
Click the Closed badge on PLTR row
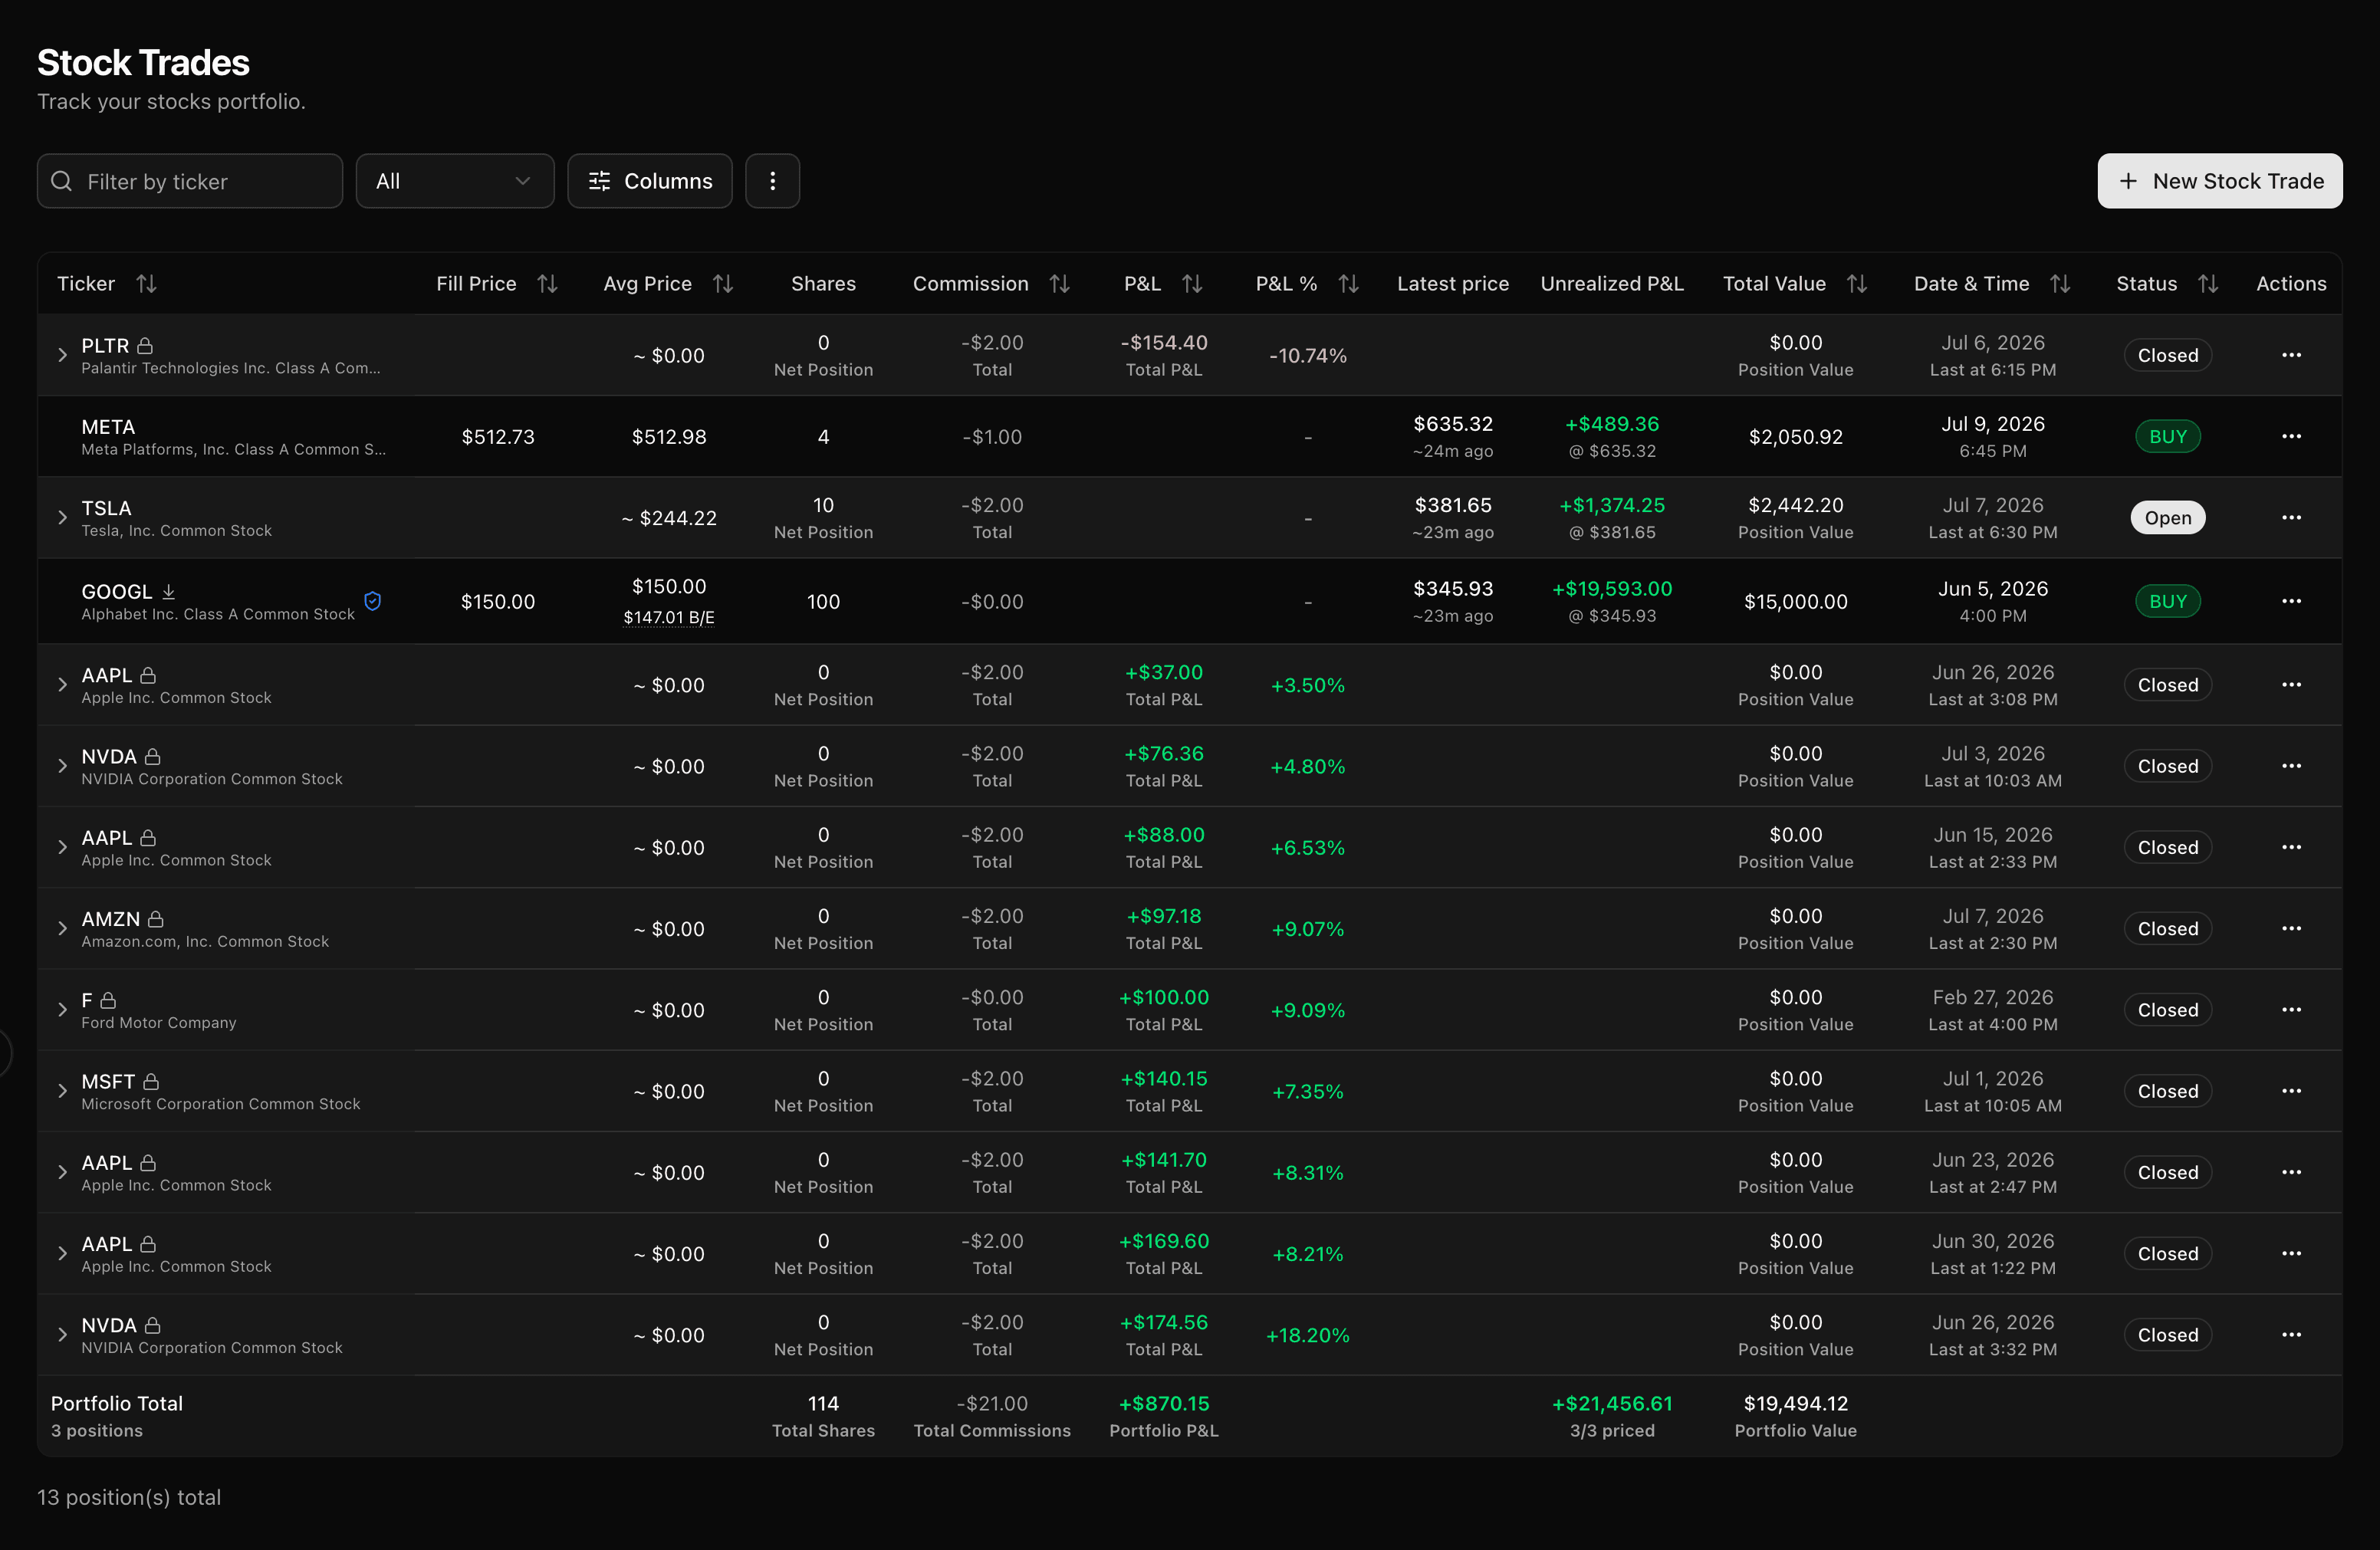pos(2167,355)
